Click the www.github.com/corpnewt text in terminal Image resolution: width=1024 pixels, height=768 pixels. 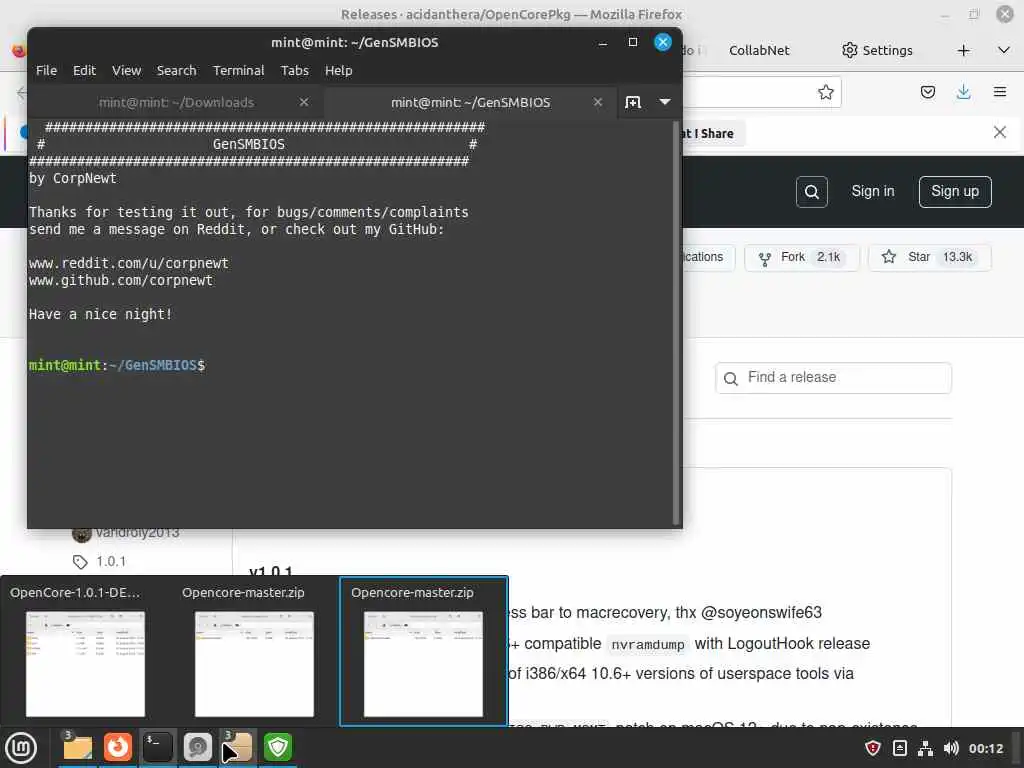(121, 280)
